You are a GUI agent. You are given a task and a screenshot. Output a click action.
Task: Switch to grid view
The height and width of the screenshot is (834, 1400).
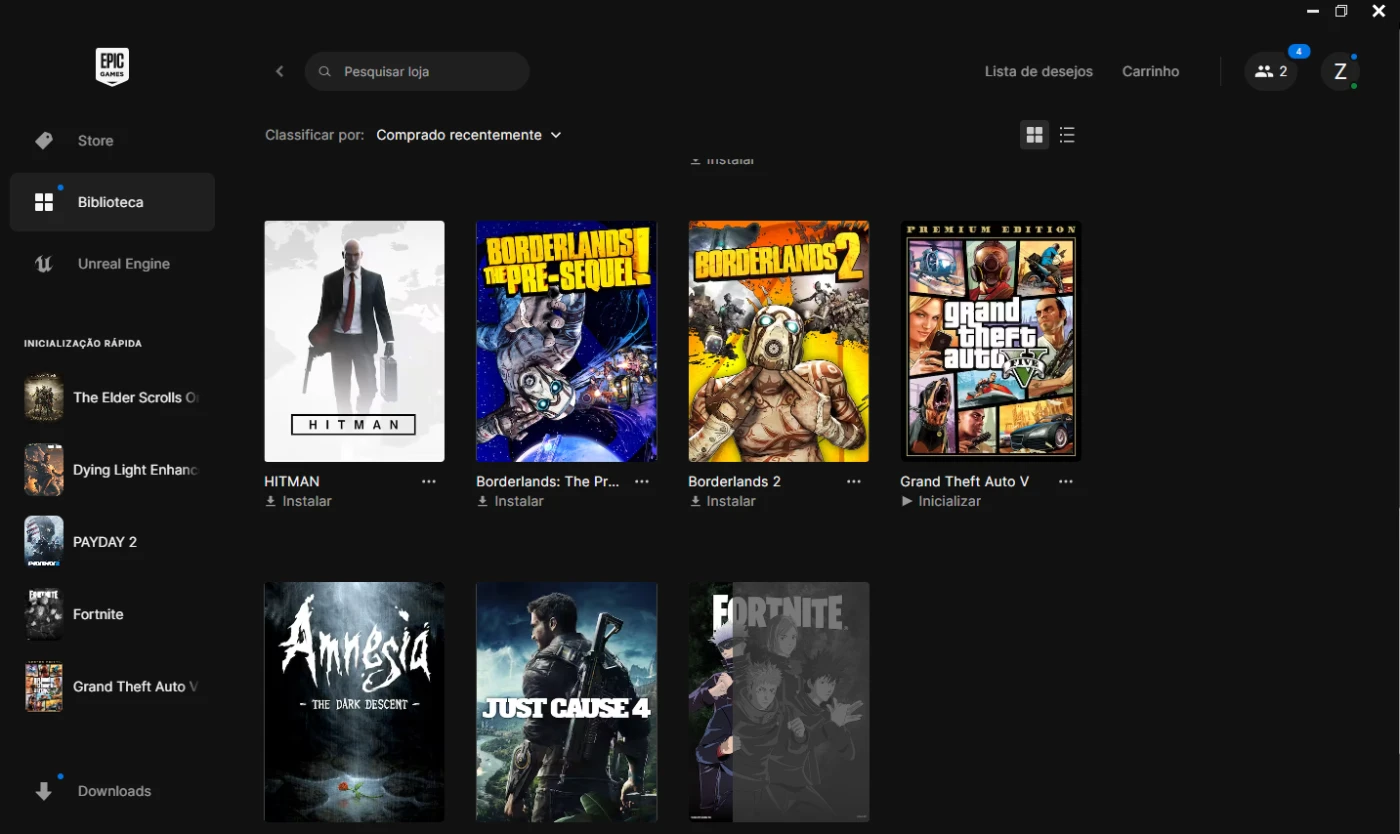click(1035, 135)
